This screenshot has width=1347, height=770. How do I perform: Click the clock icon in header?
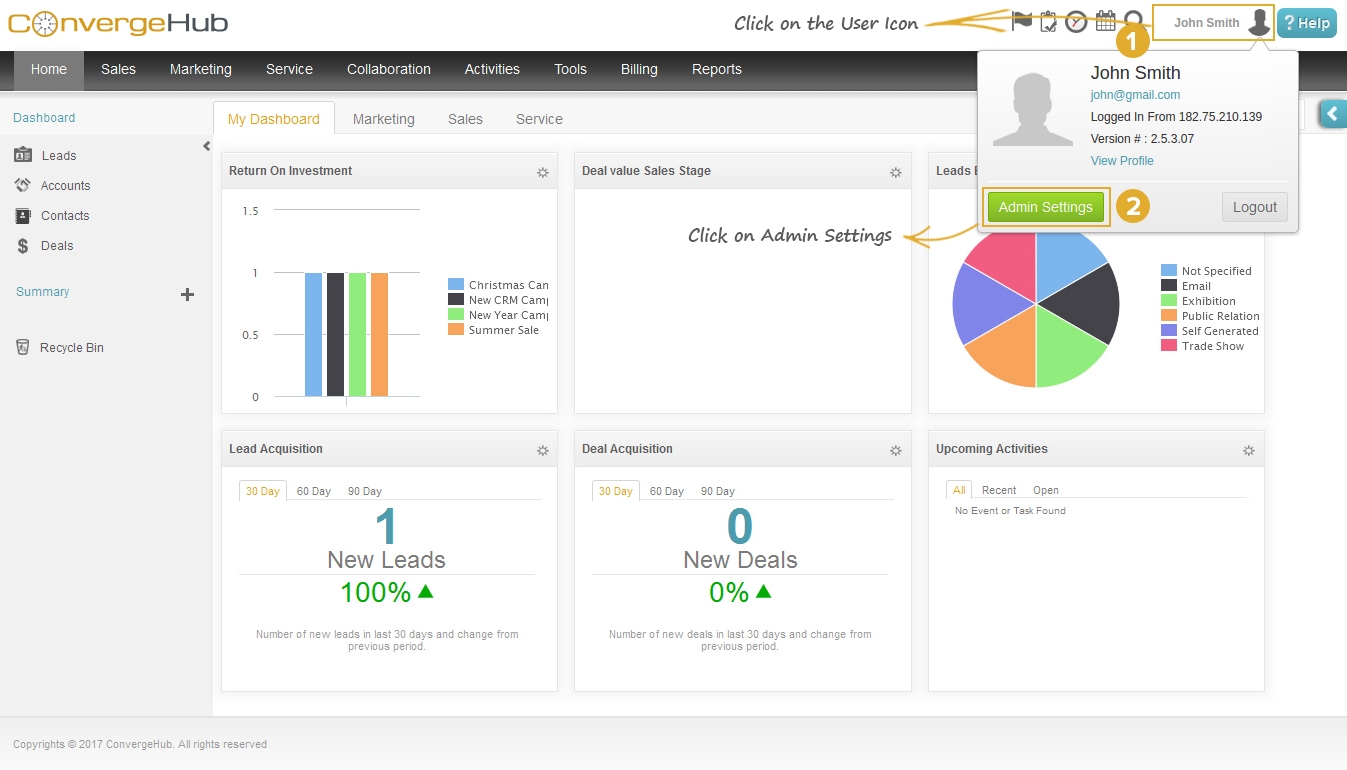click(1076, 22)
